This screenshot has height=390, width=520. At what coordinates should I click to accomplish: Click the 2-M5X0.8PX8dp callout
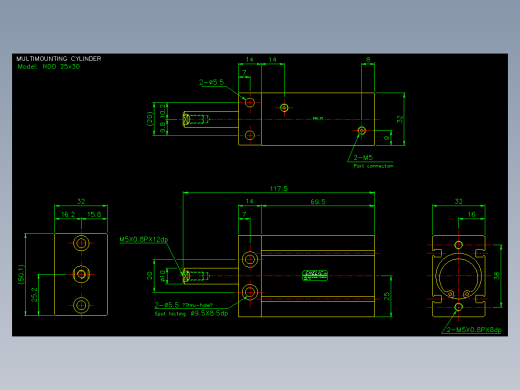(x=474, y=330)
